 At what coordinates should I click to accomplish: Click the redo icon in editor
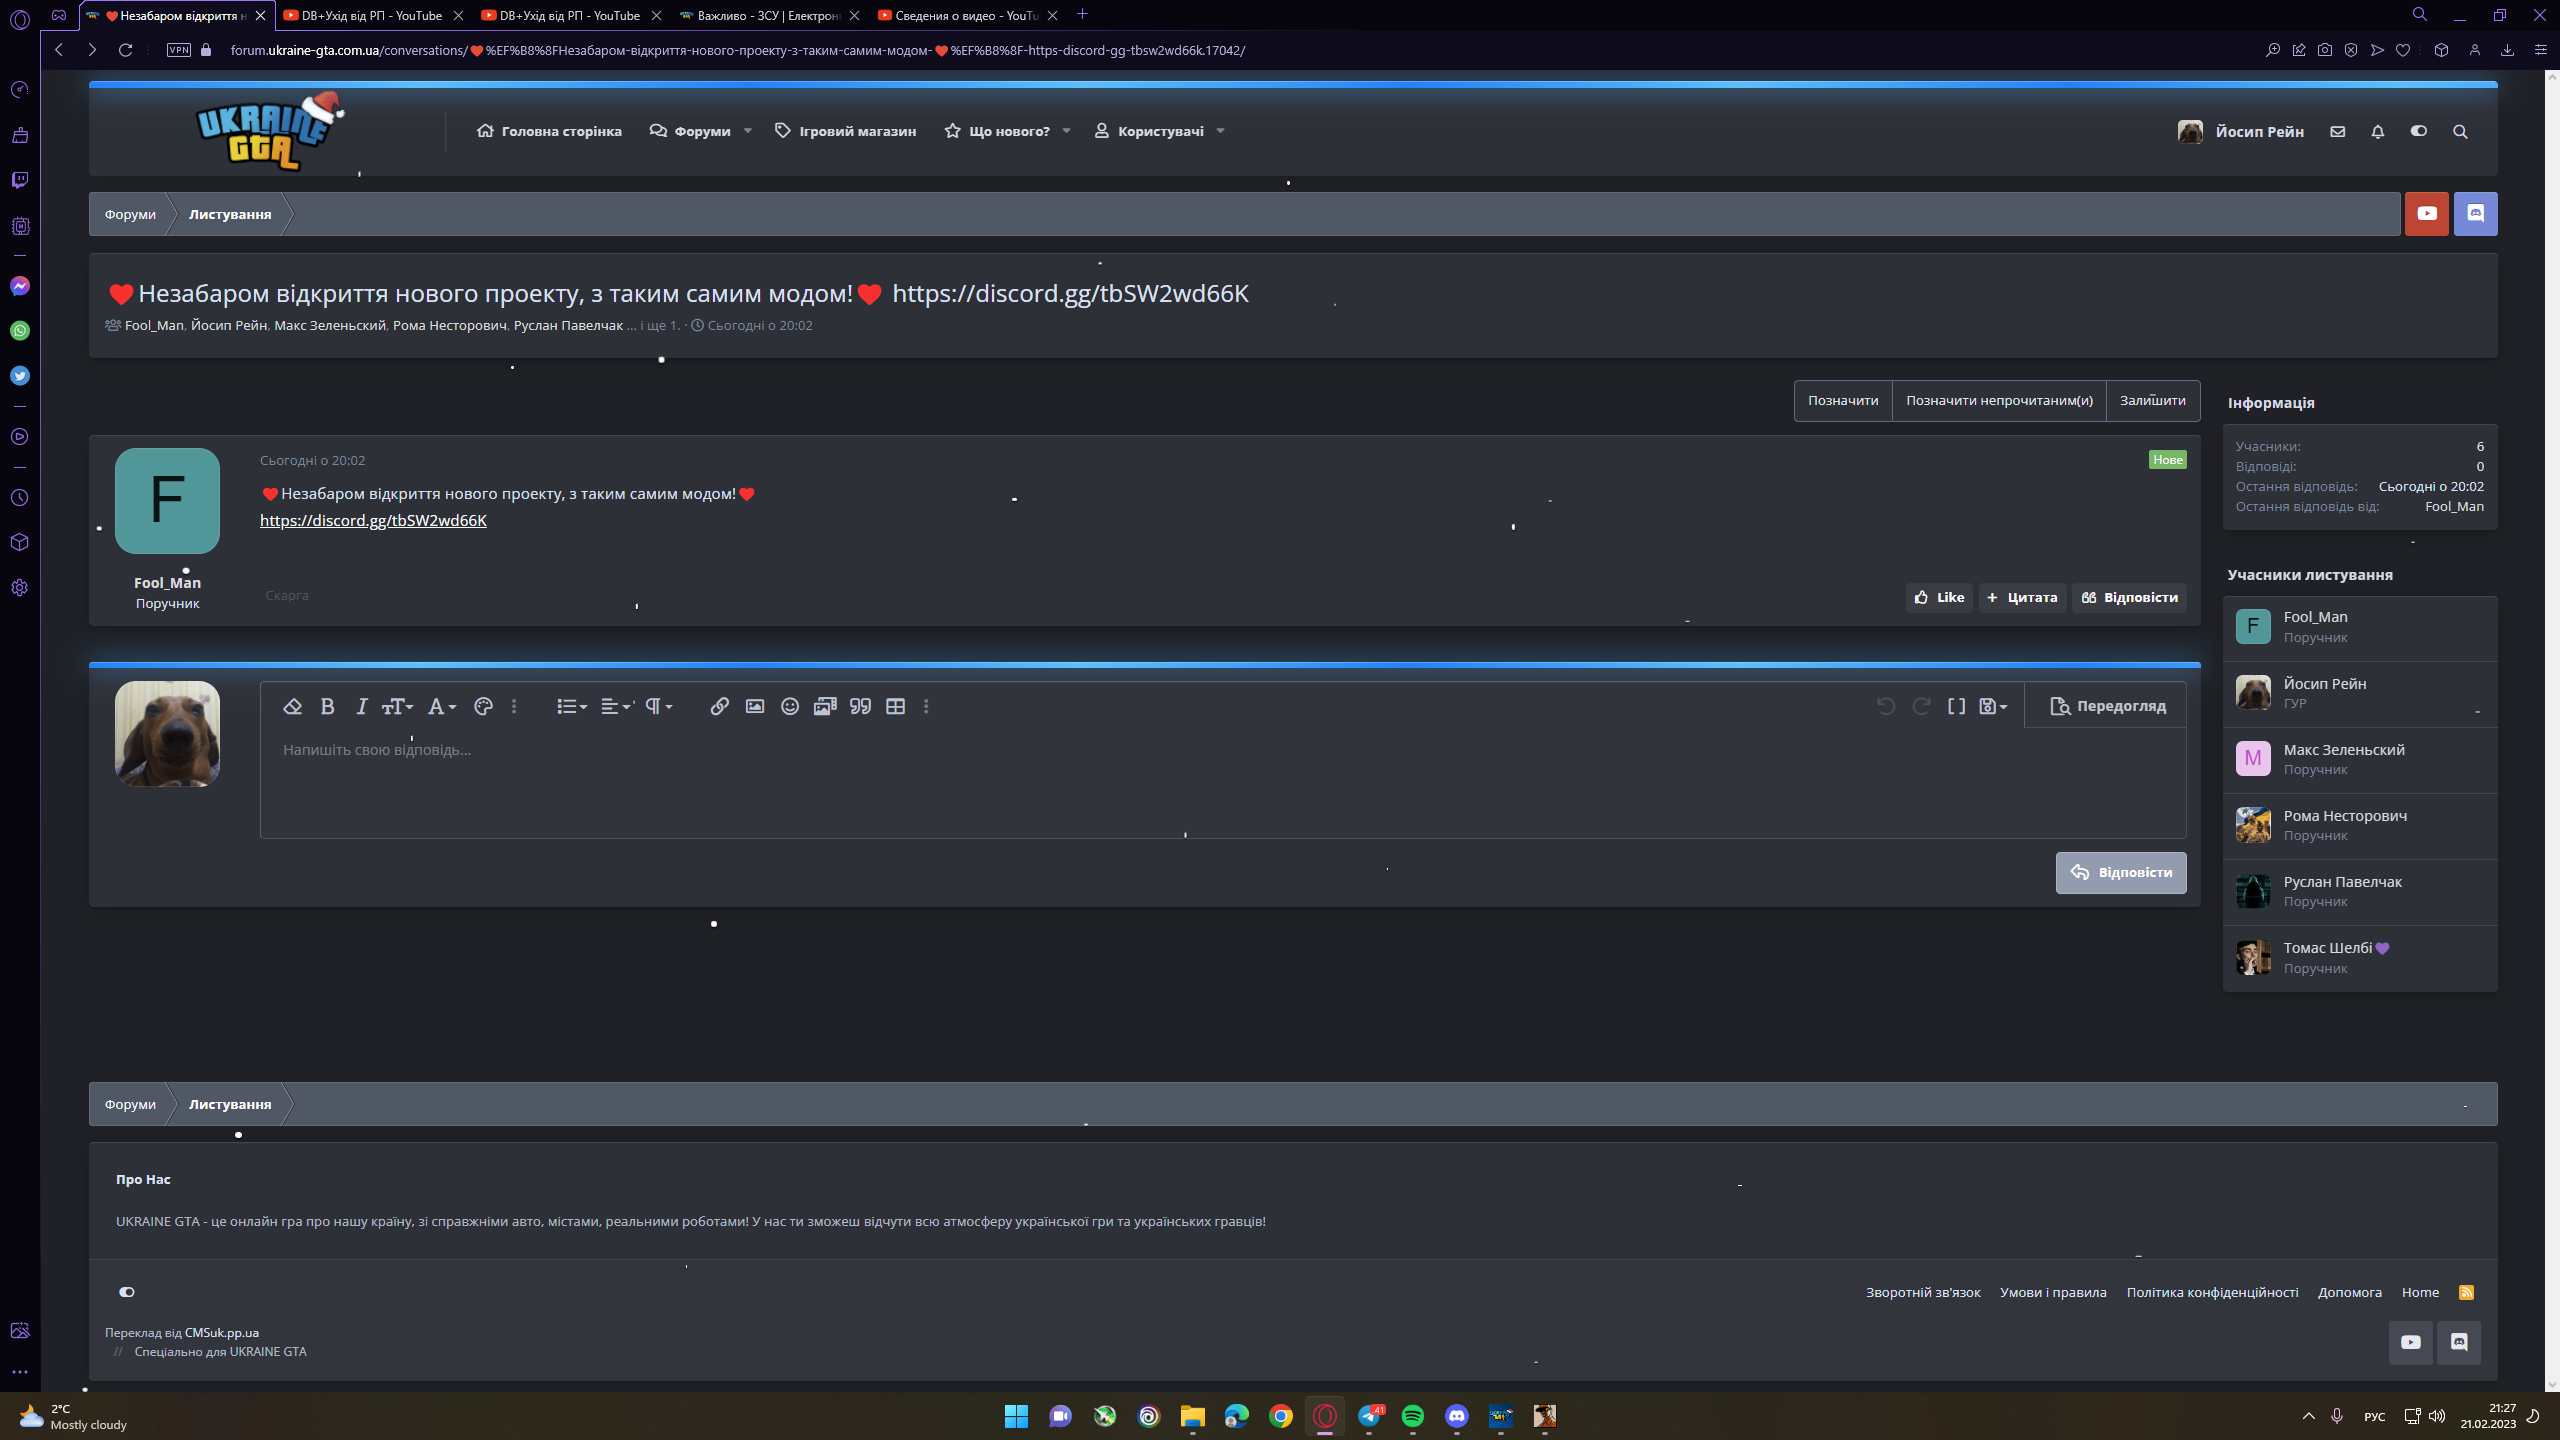[1921, 706]
